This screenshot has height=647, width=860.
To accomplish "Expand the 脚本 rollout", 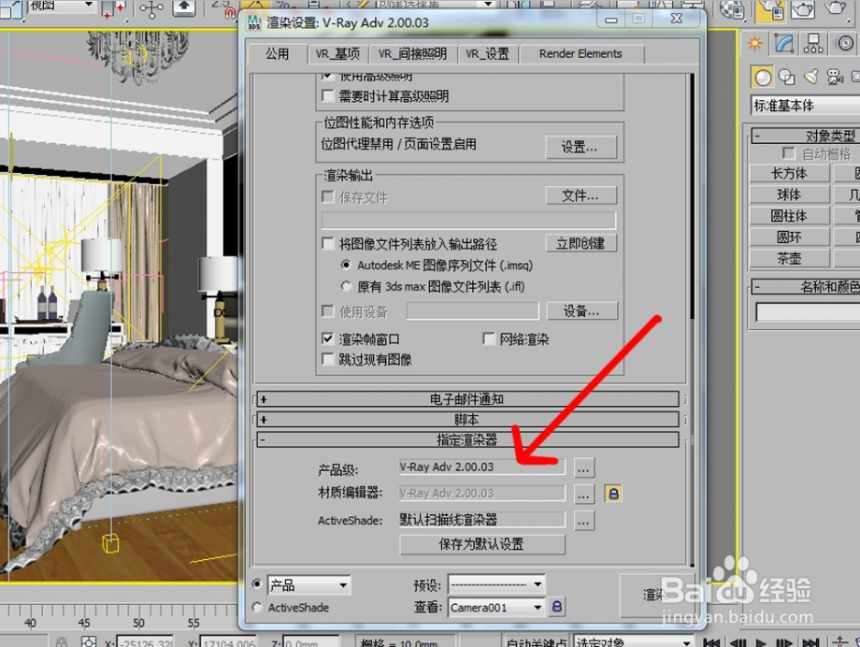I will (x=467, y=419).
